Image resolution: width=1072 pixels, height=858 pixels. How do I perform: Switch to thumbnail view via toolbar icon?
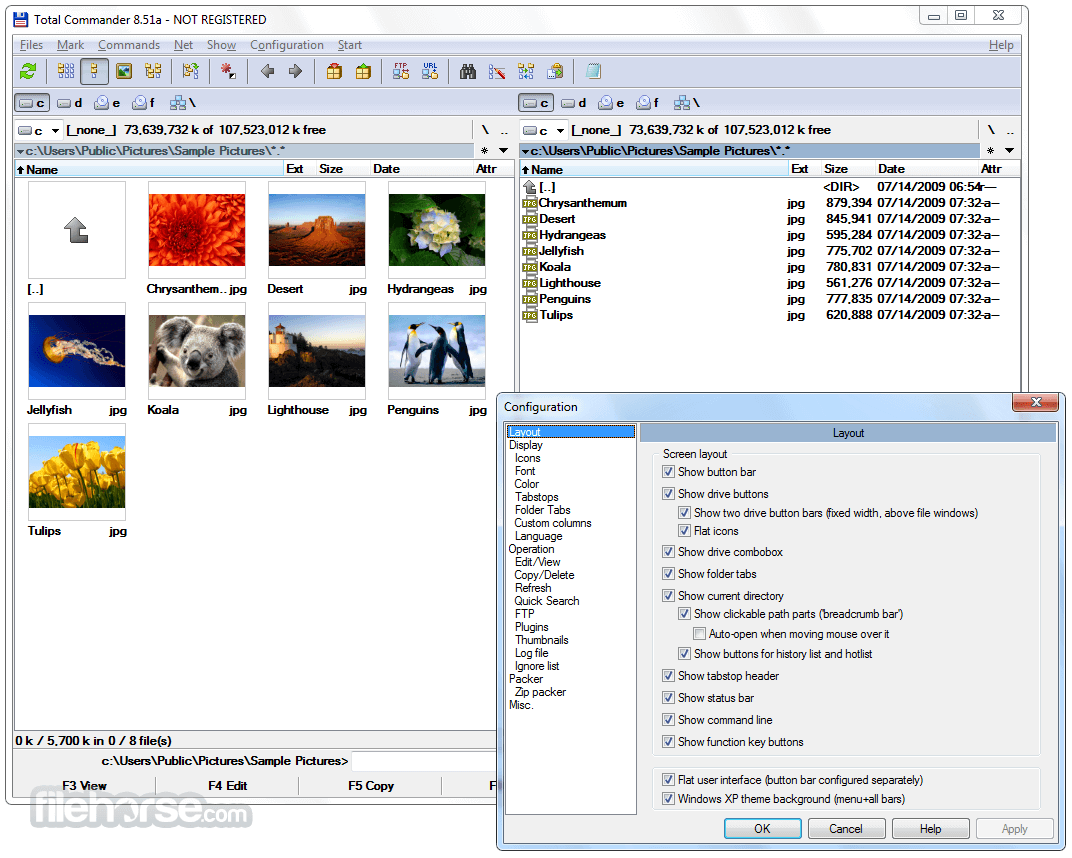click(x=124, y=71)
